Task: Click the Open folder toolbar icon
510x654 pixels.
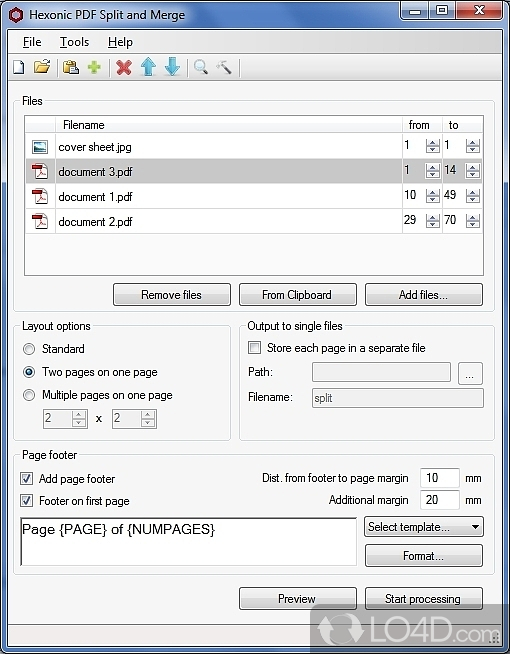Action: coord(42,67)
